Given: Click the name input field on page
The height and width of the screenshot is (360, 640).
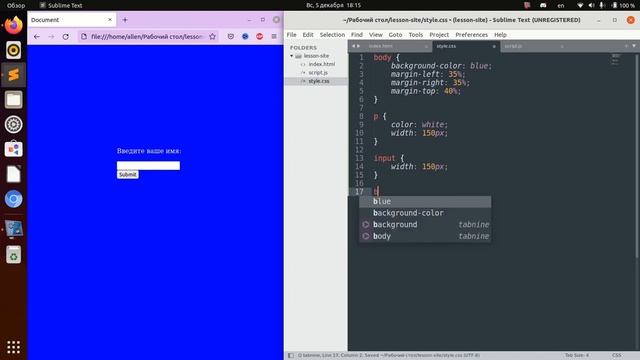Looking at the screenshot, I should coord(148,165).
